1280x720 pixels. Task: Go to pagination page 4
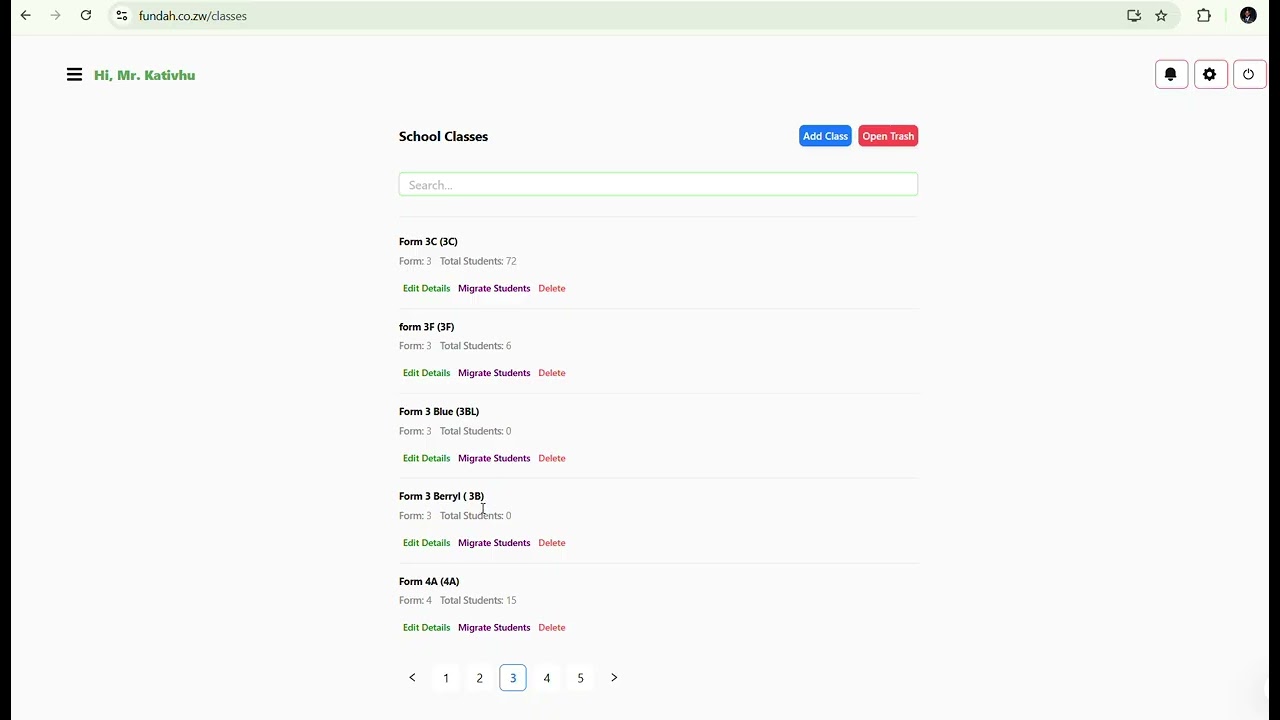[547, 678]
